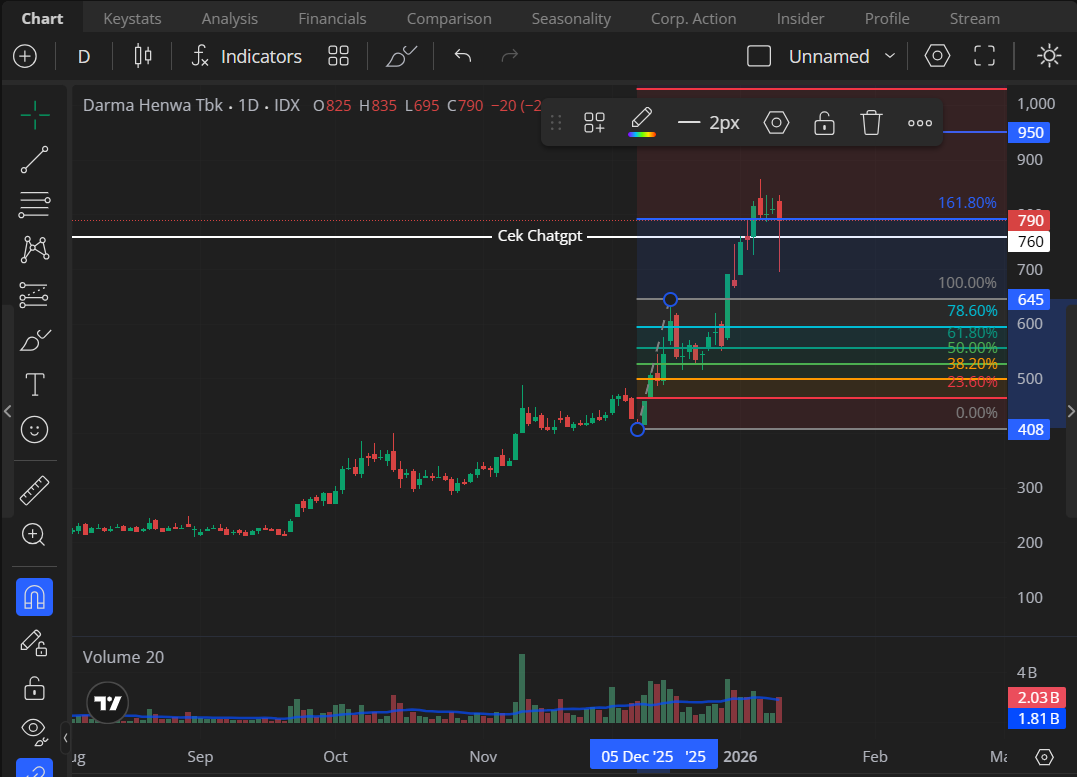Open the candlestick chart type selector
1077x777 pixels.
click(x=142, y=56)
